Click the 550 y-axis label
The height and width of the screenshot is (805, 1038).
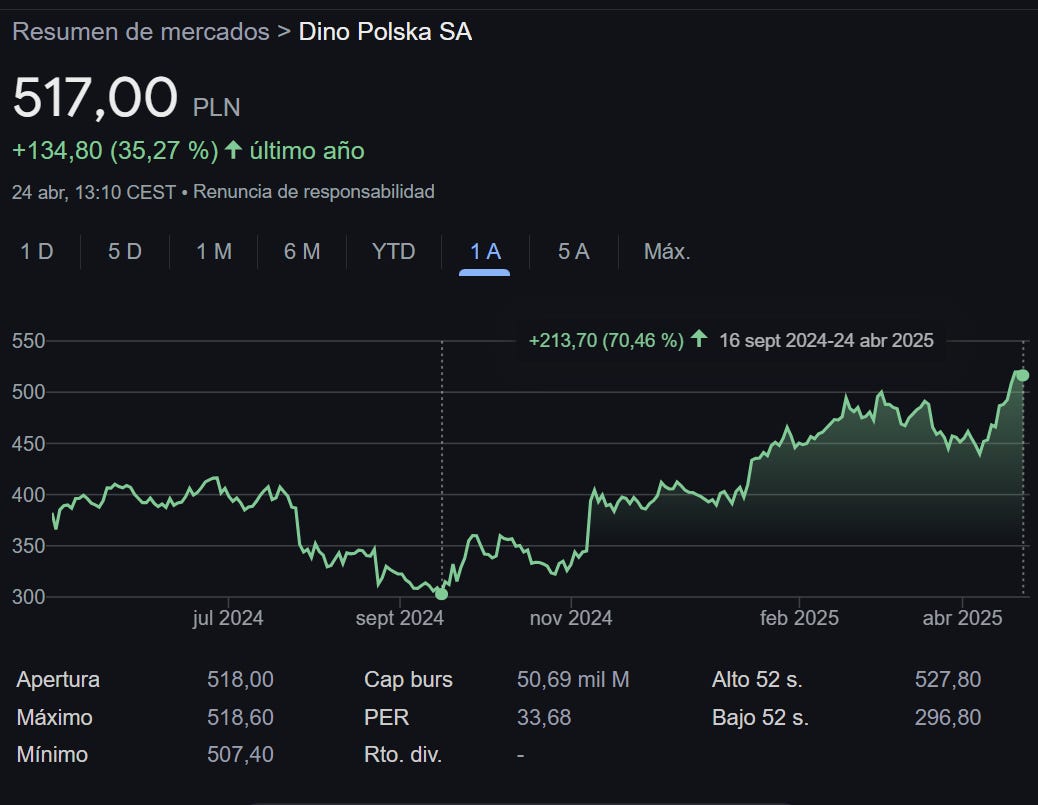click(28, 341)
